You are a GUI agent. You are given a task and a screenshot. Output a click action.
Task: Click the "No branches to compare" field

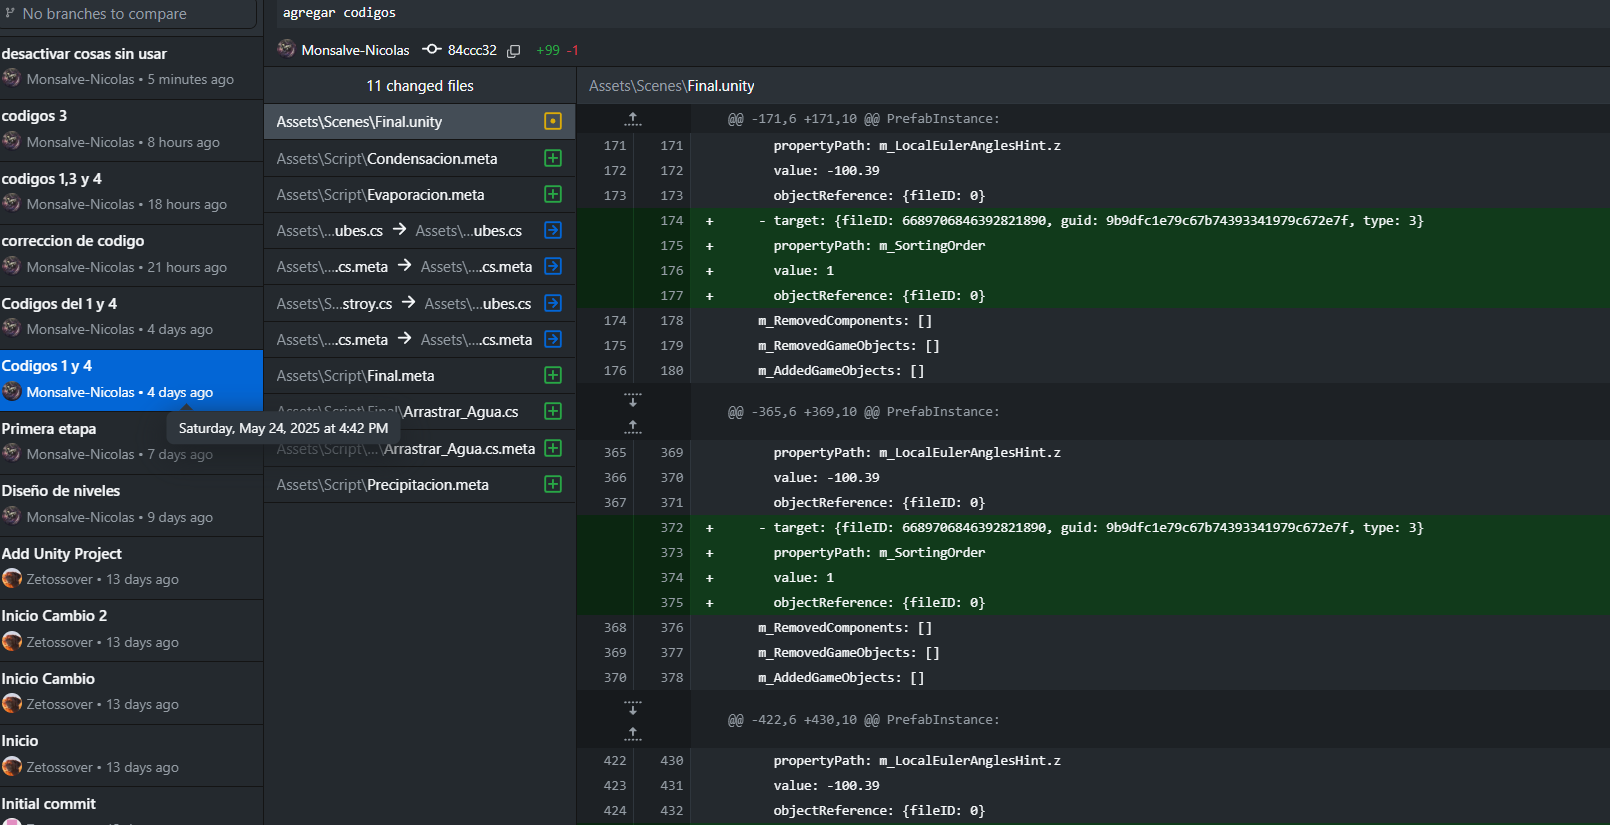(x=128, y=14)
